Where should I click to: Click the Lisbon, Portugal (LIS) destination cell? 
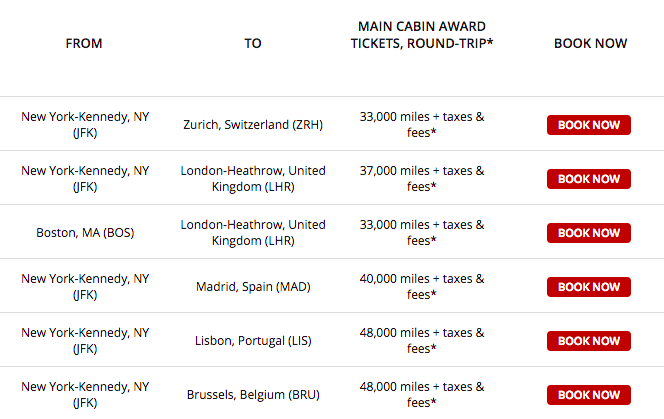coord(253,341)
